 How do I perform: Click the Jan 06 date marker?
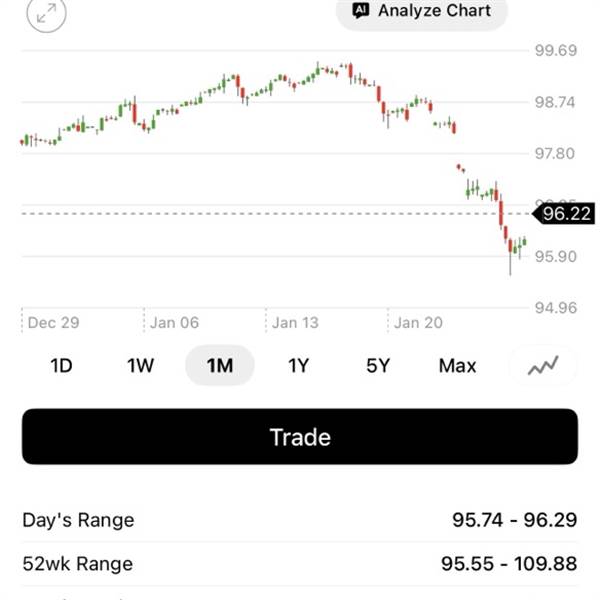[175, 323]
